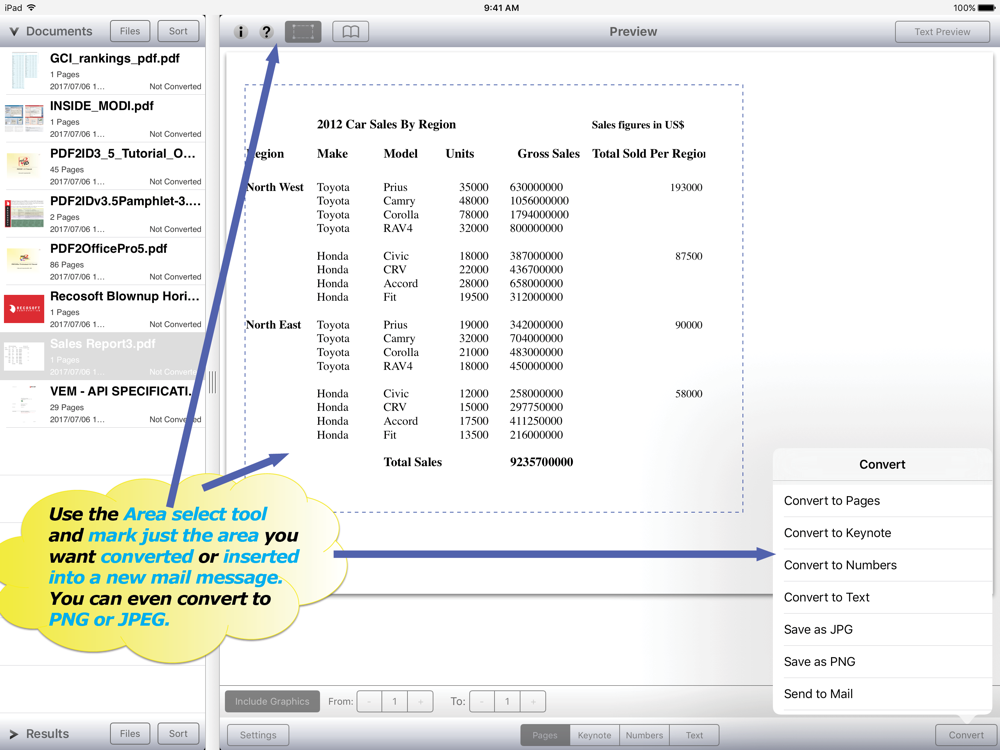Select PDF2OfficePro5.pdf document

(x=103, y=261)
